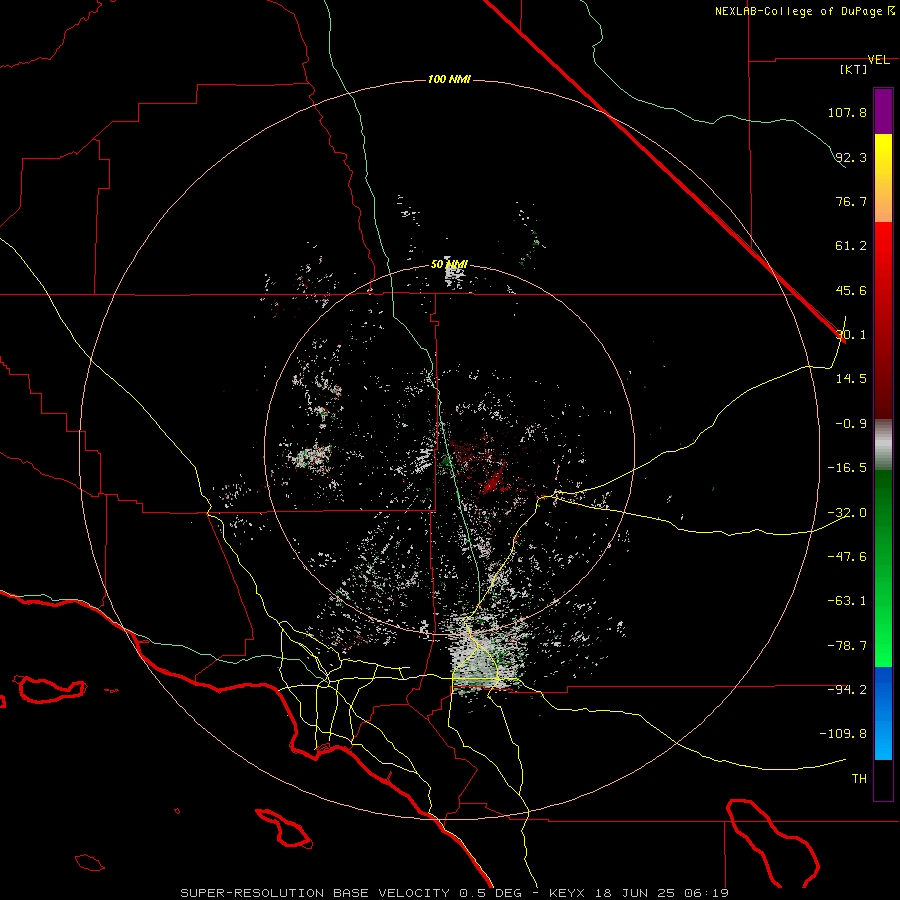The image size is (900, 900).
Task: Click the -32.0 velocity scale value
Action: click(847, 513)
